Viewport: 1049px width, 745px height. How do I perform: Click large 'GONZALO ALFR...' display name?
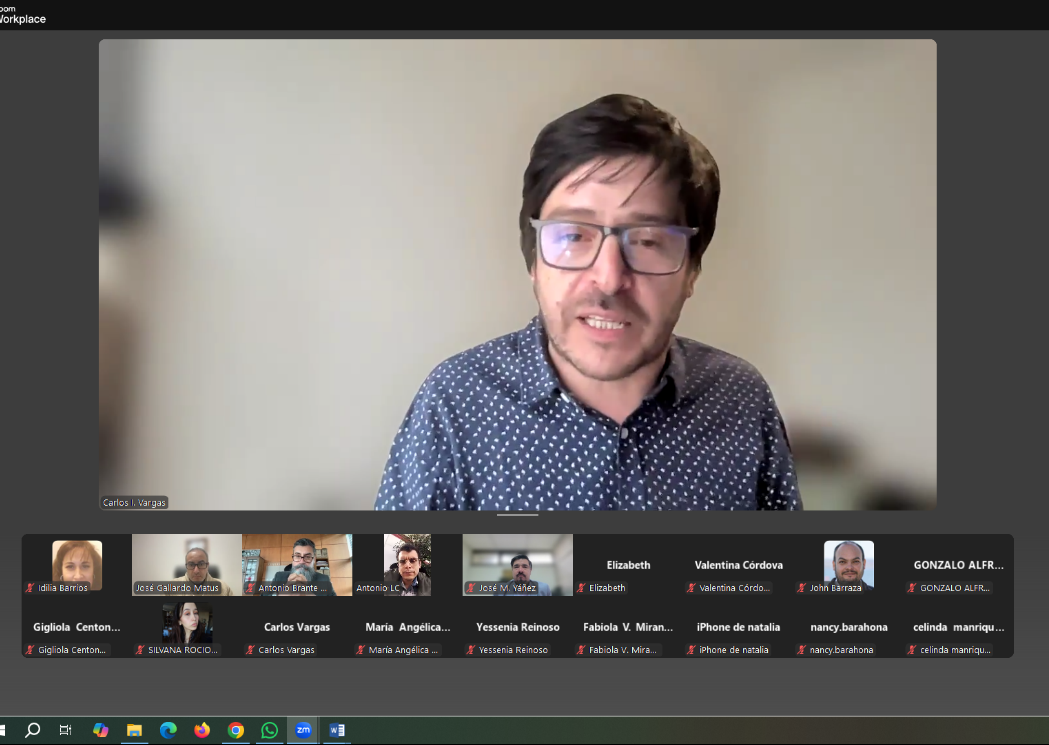(x=959, y=565)
